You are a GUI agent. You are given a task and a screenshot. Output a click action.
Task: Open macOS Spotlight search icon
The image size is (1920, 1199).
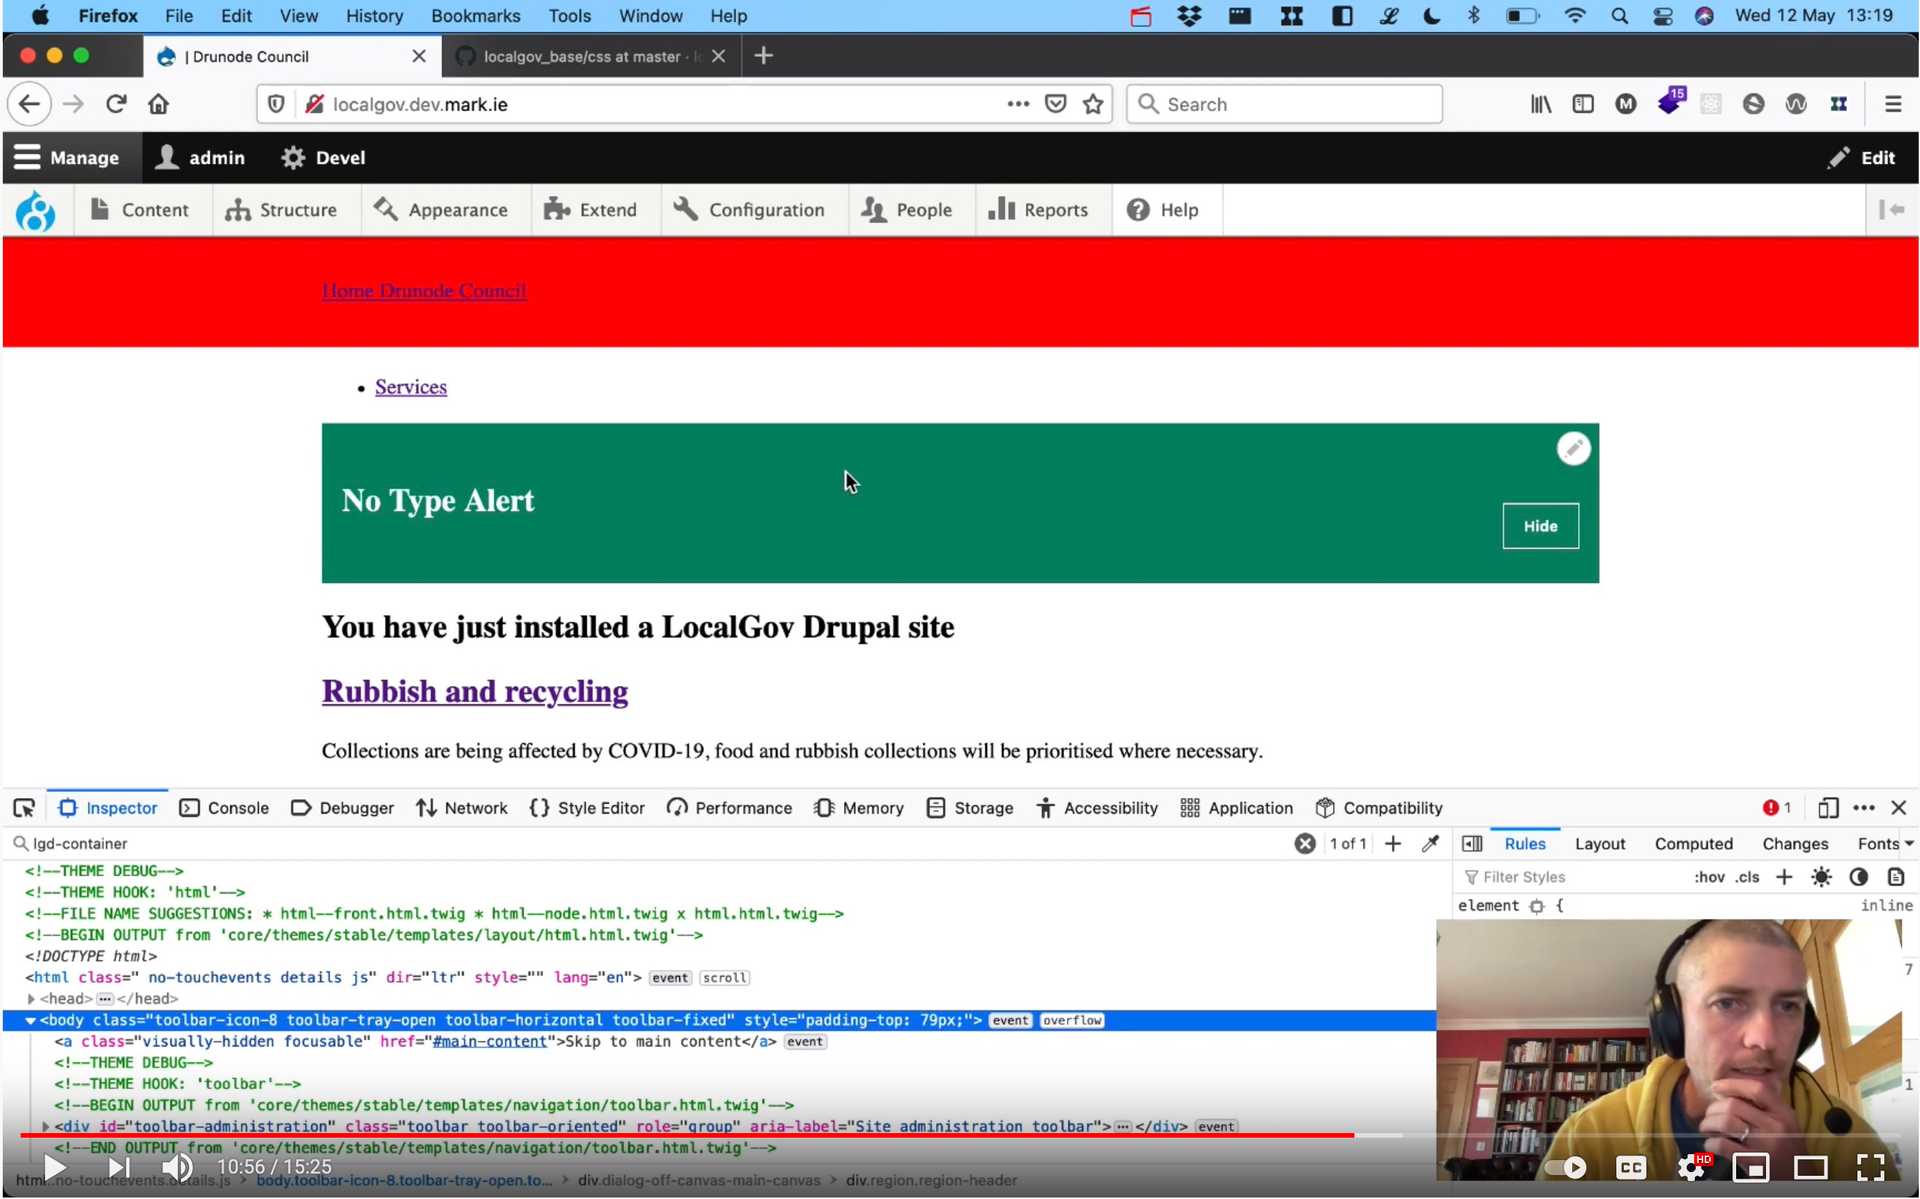(x=1620, y=16)
